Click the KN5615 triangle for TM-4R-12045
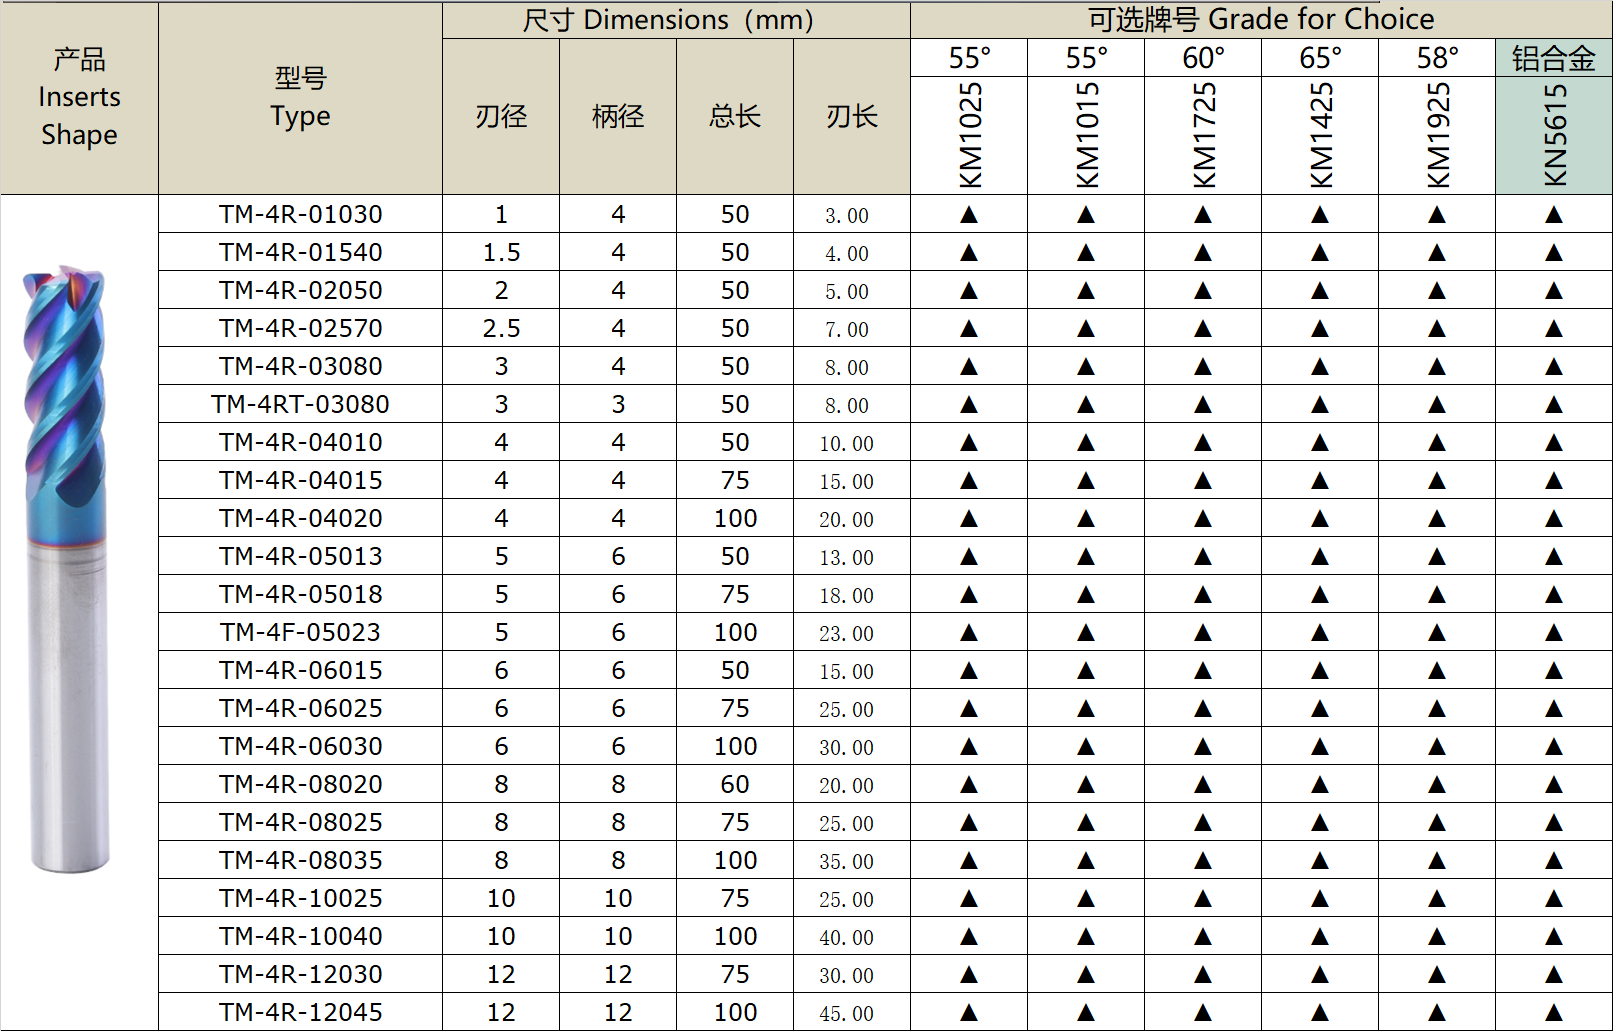This screenshot has height=1031, width=1613. coord(1554,1012)
